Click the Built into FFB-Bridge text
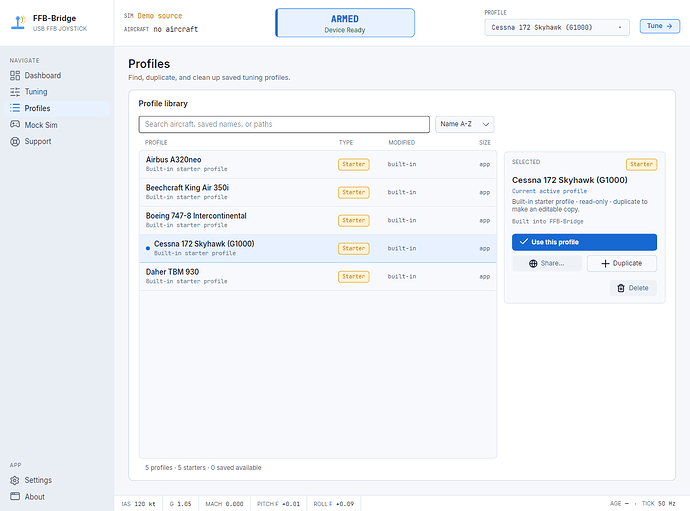The image size is (690, 511). [x=547, y=221]
